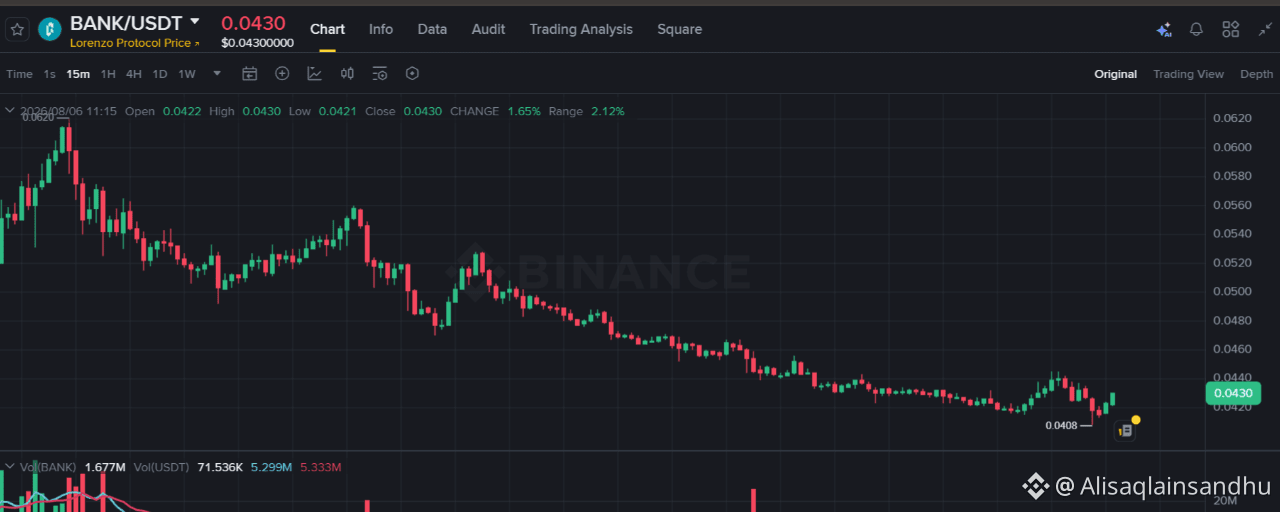Click the 5.333M volume MA value
The height and width of the screenshot is (512, 1280).
click(x=321, y=467)
